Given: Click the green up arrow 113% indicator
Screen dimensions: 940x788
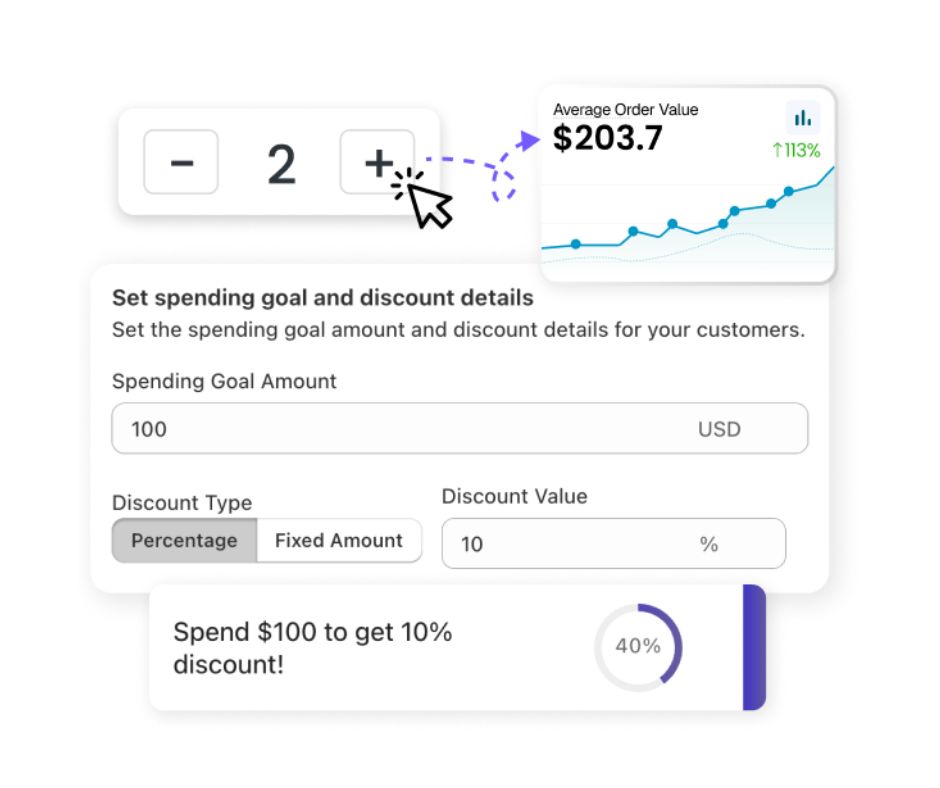Looking at the screenshot, I should tap(796, 150).
